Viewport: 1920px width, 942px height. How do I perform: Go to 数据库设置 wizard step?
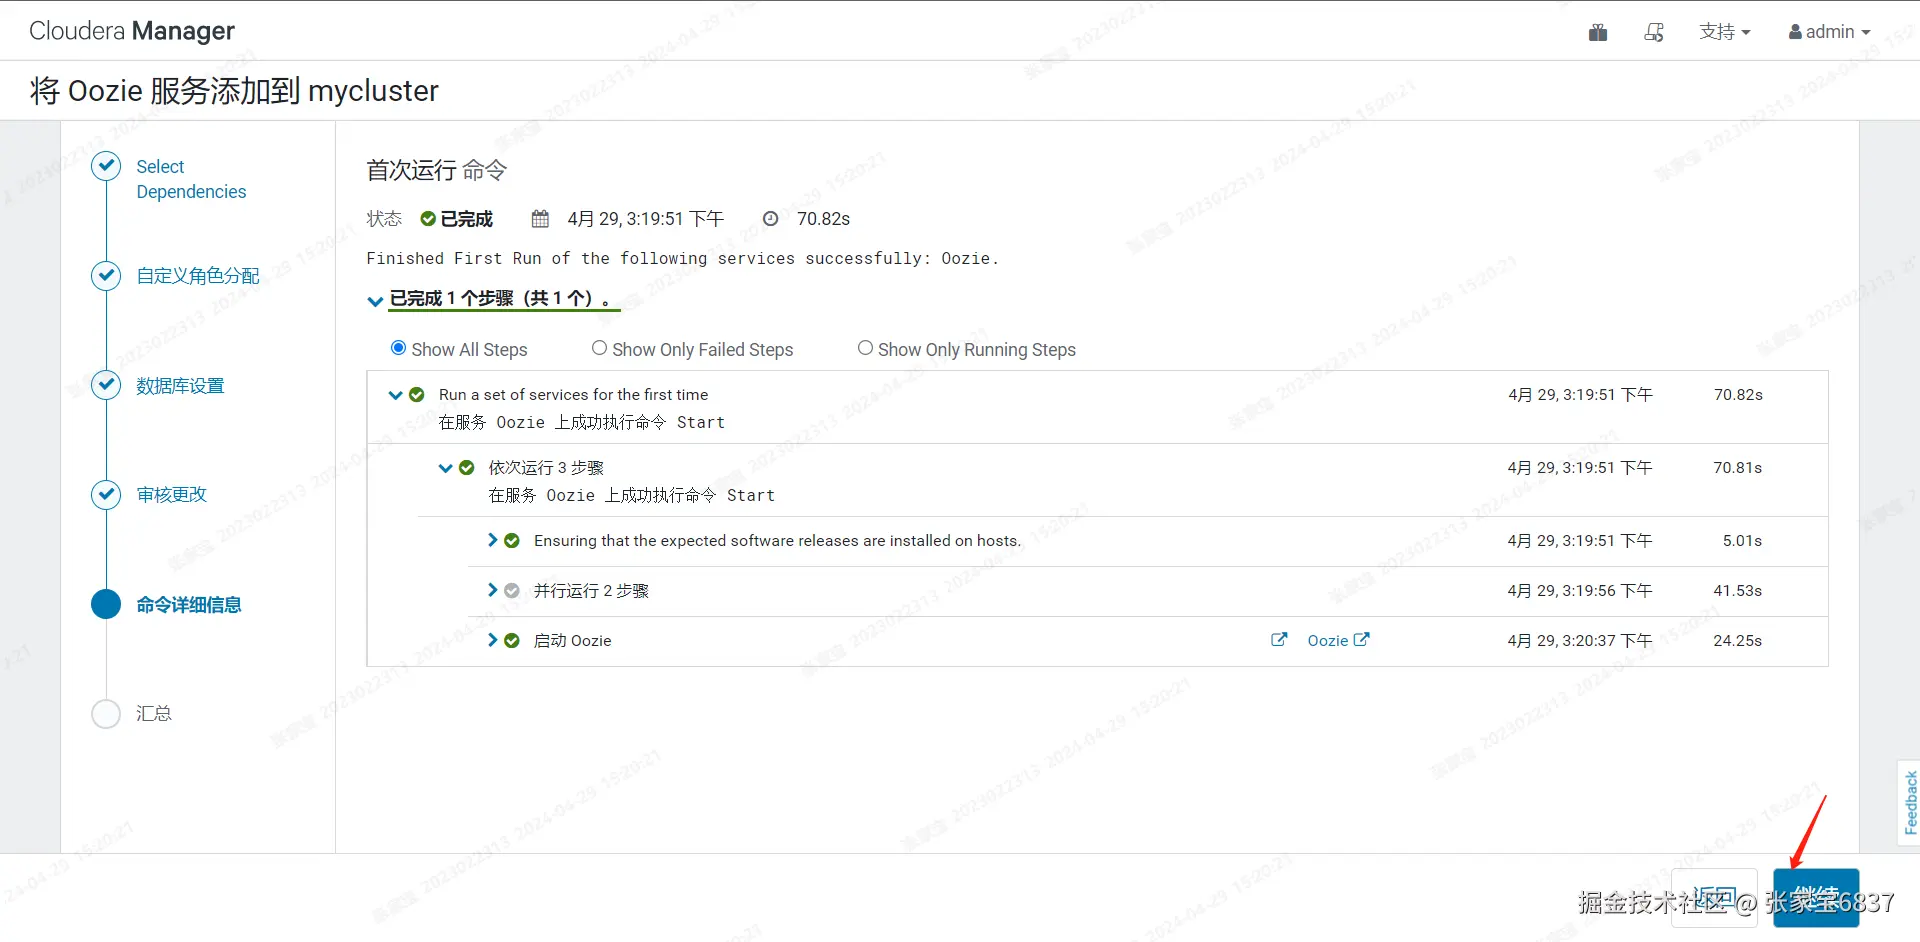point(180,386)
